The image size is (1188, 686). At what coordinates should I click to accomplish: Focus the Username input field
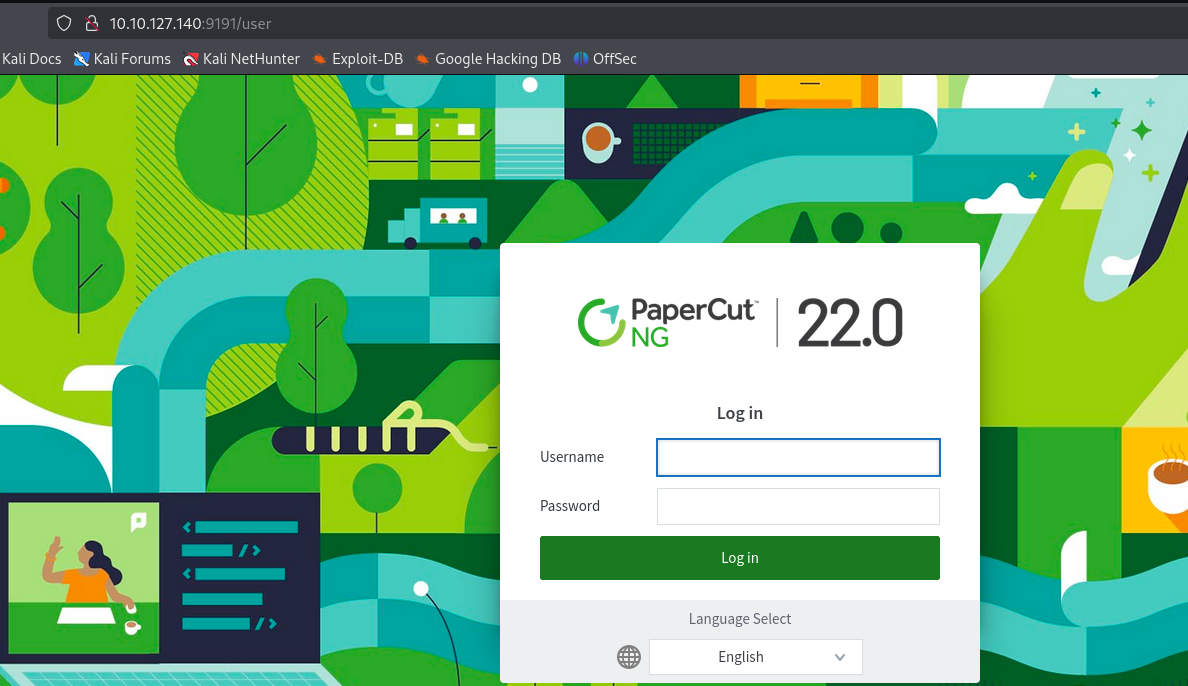(x=798, y=457)
